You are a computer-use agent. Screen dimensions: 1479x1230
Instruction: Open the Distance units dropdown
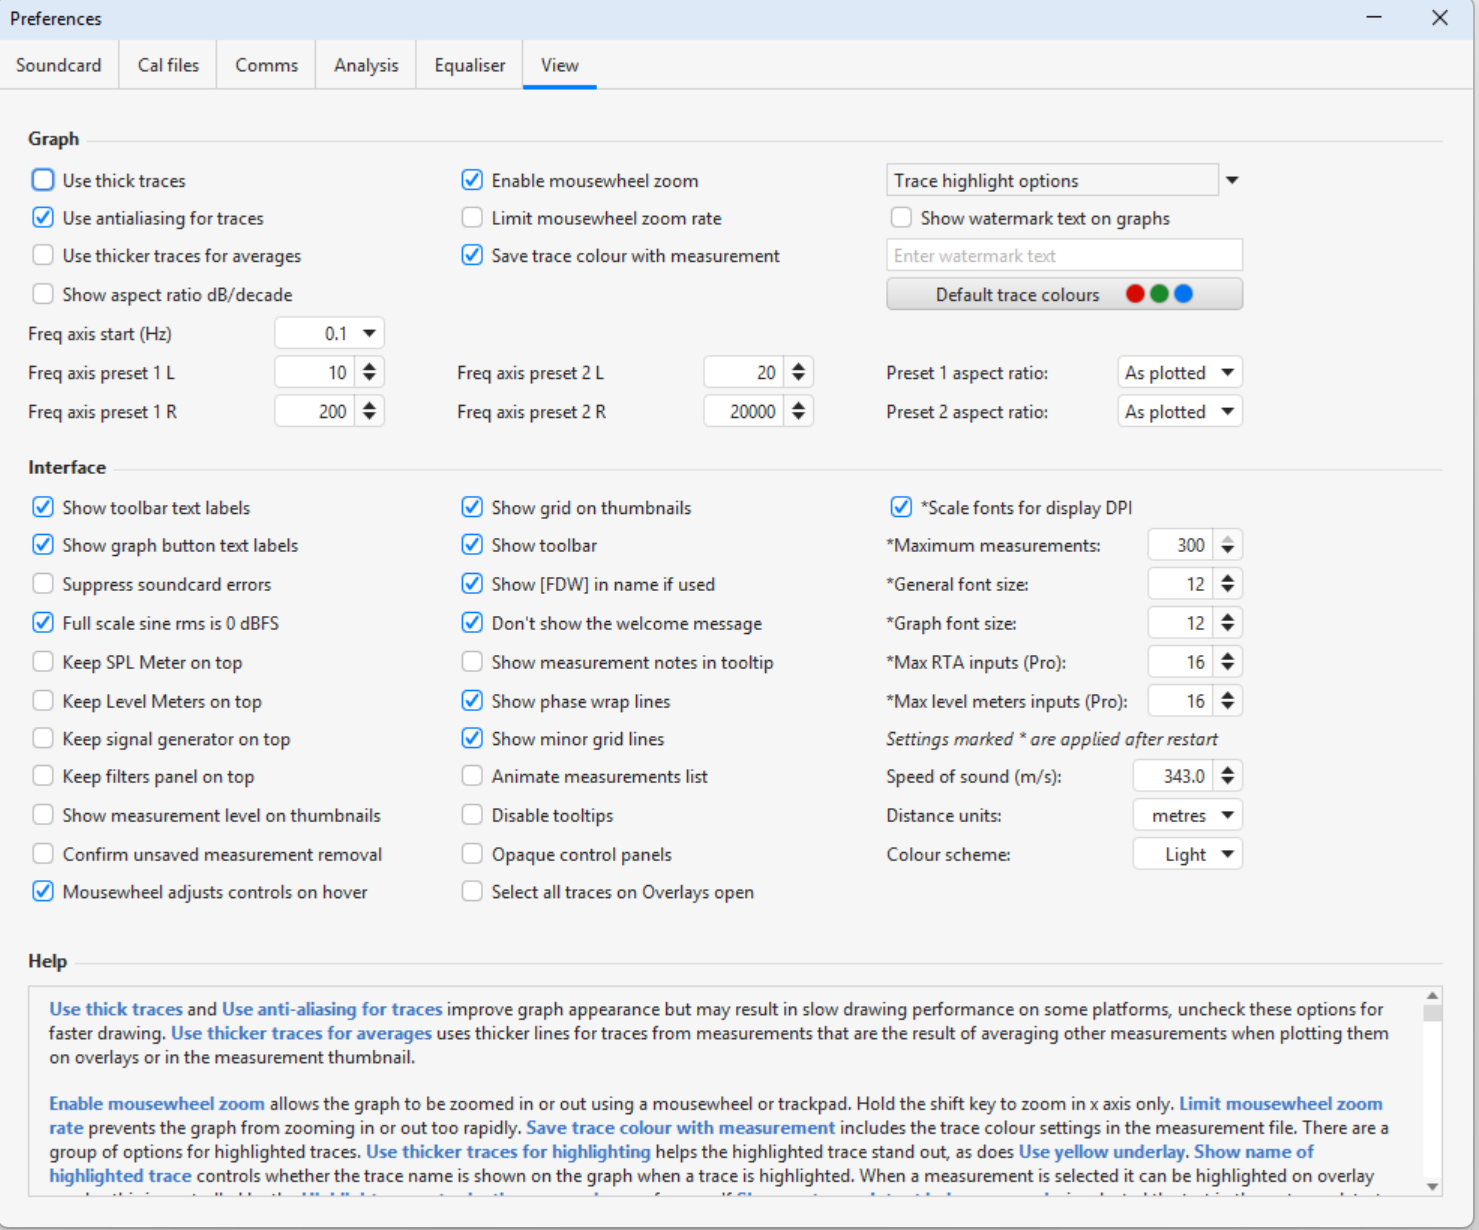pyautogui.click(x=1188, y=815)
